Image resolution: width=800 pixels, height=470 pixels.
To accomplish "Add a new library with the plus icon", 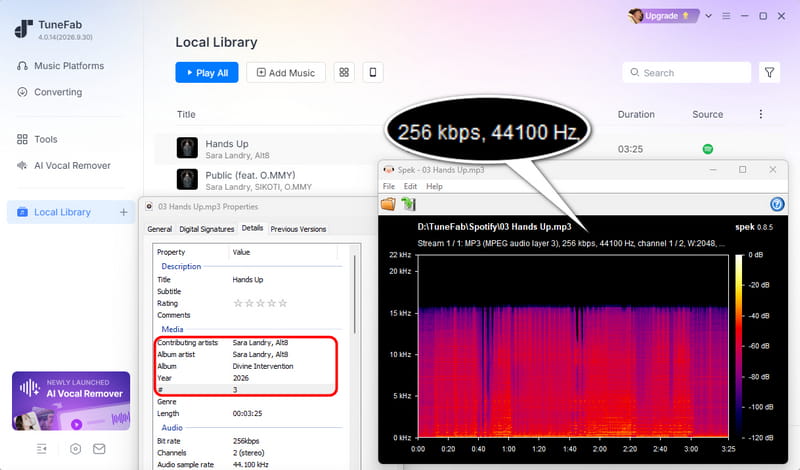I will [123, 212].
